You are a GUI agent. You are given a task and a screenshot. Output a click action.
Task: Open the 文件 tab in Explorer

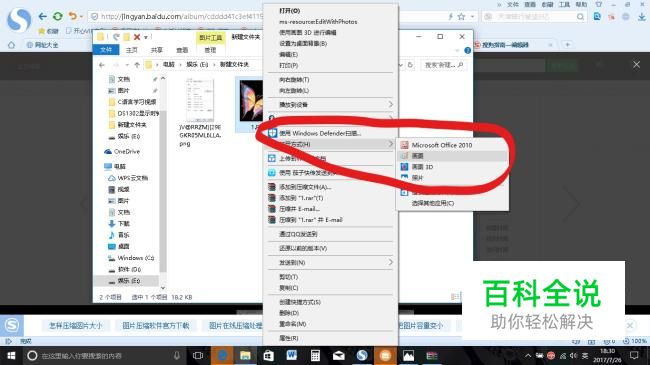point(106,50)
